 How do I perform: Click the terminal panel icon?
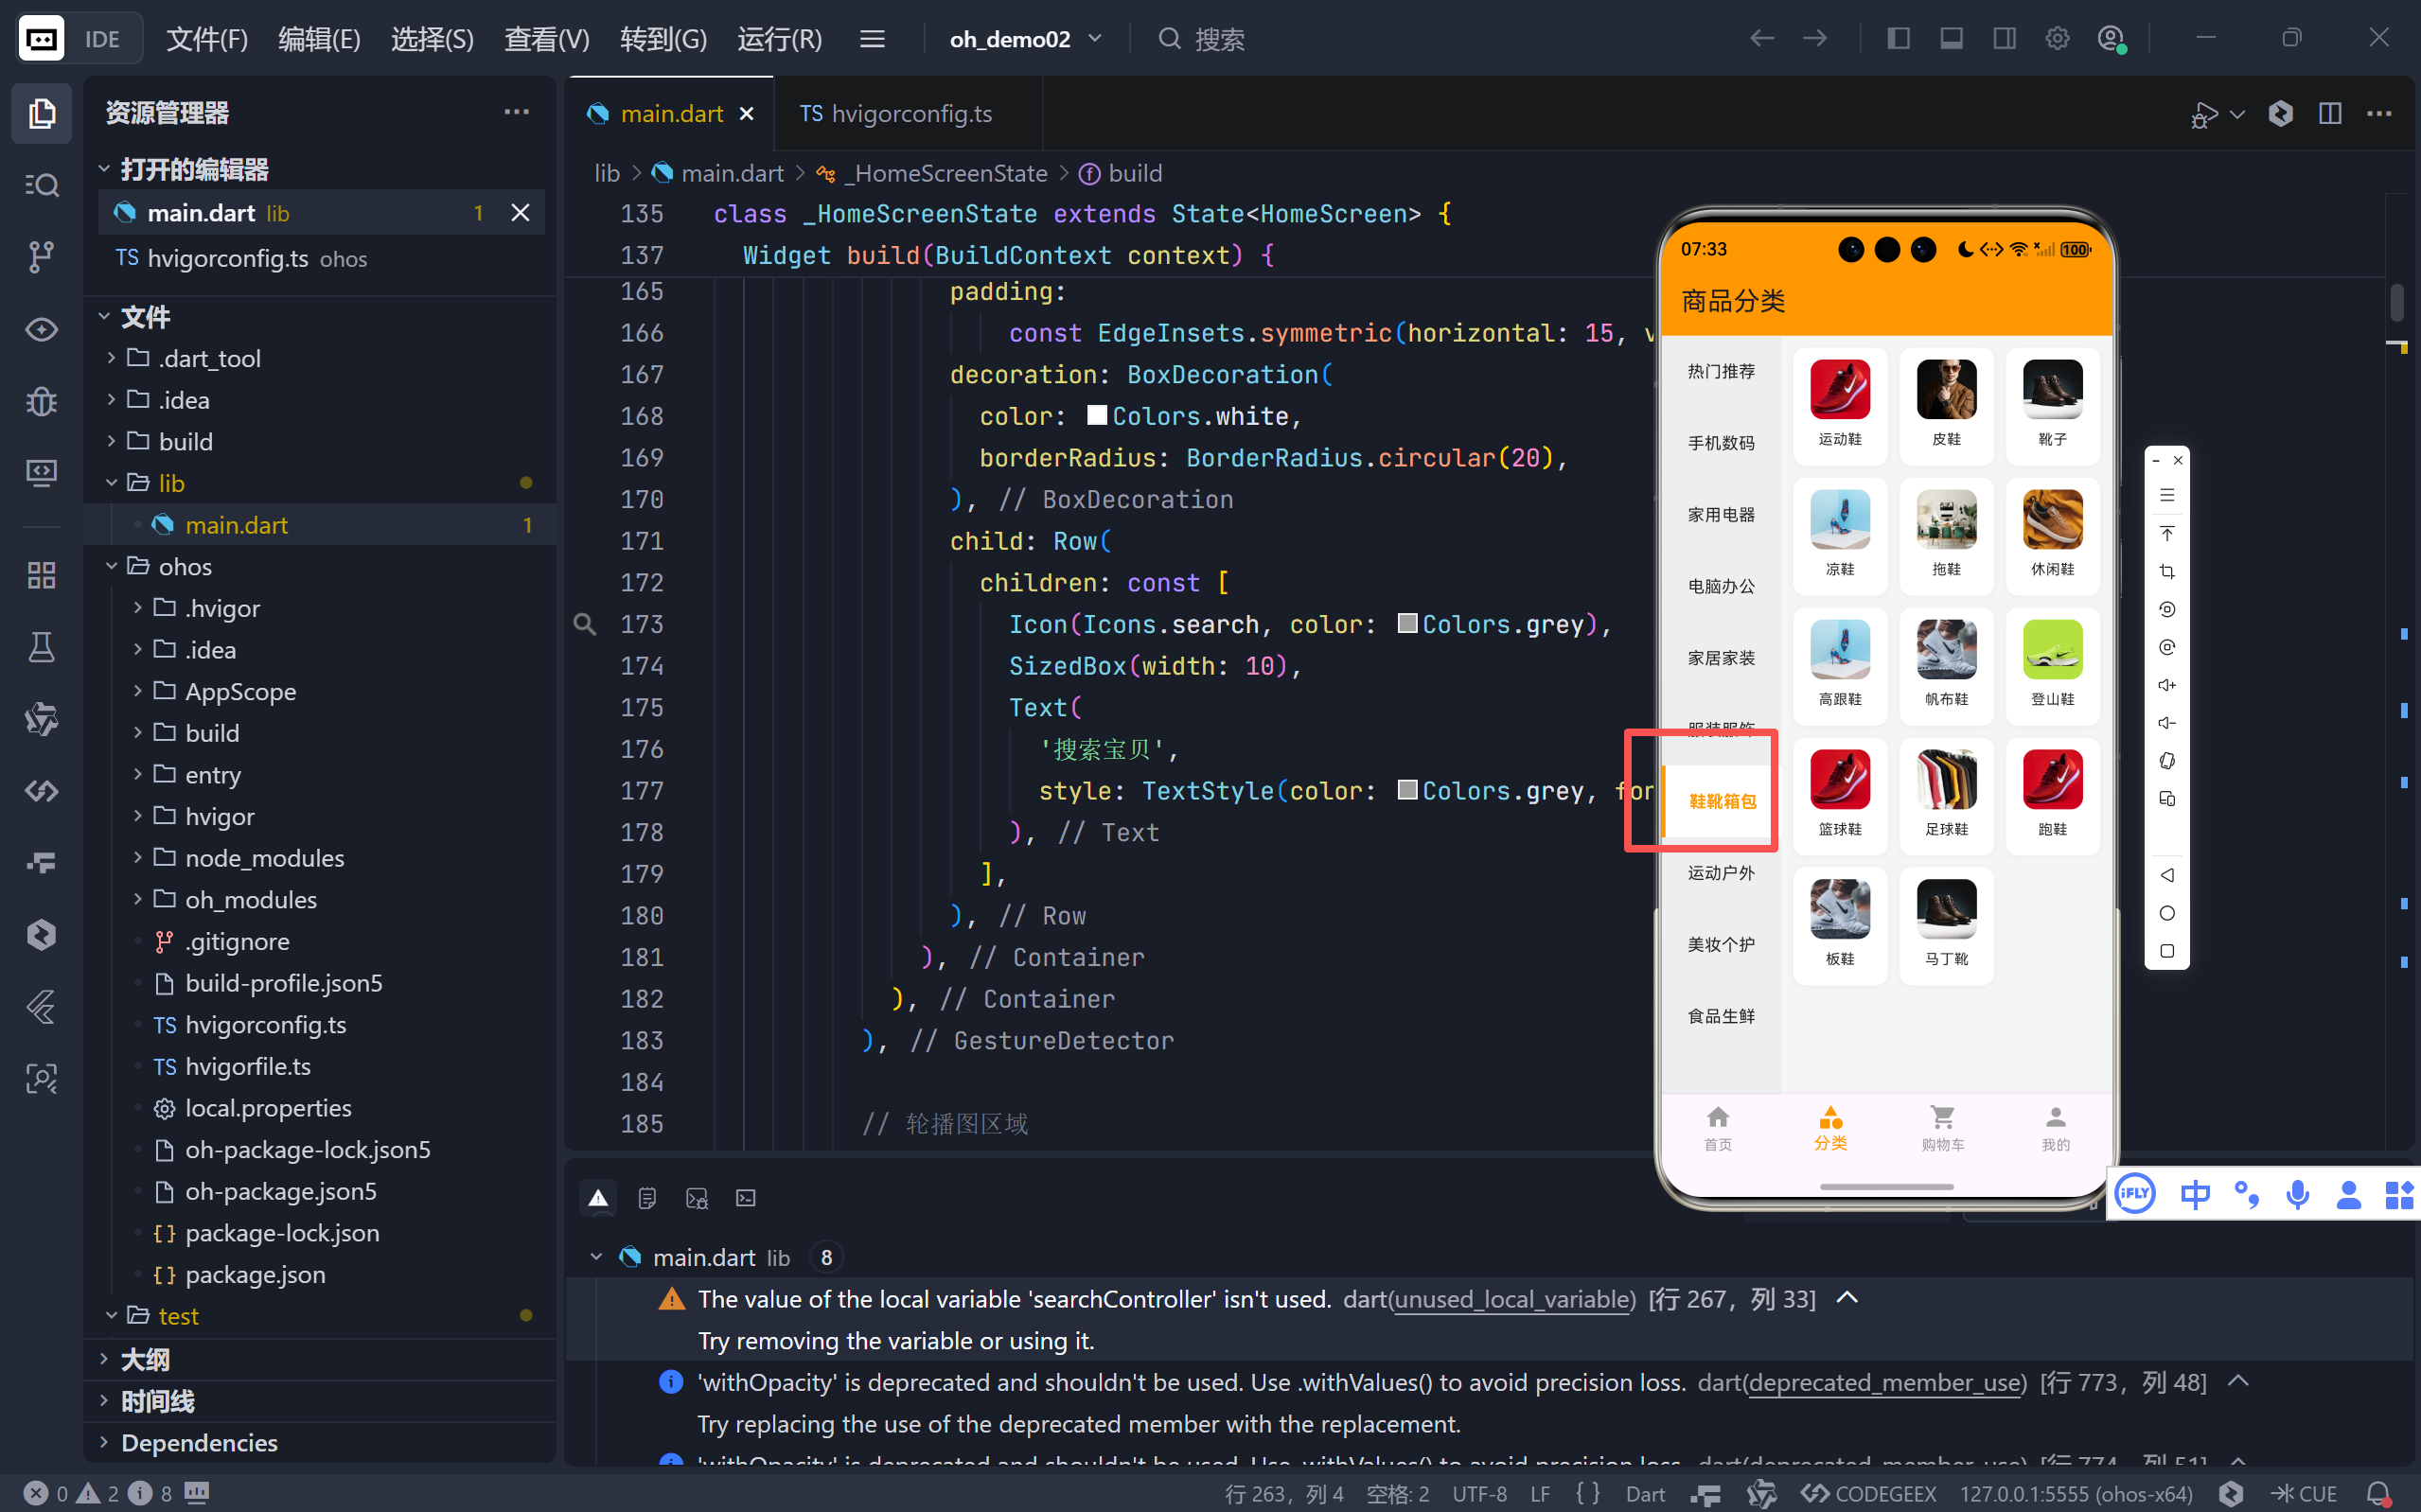746,1198
